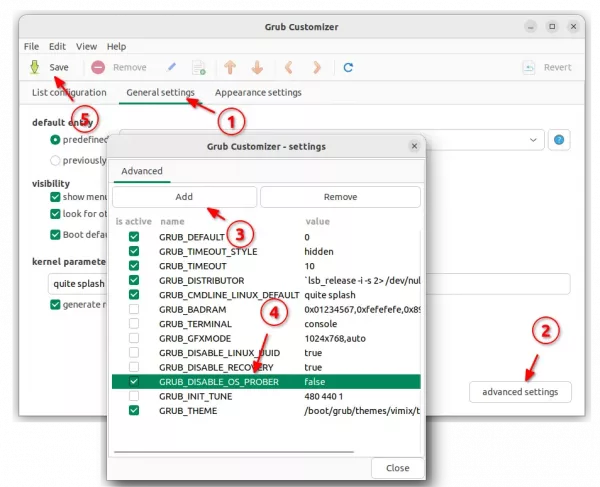Click the advanced settings button
Viewport: 600px width, 487px height.
coord(520,392)
